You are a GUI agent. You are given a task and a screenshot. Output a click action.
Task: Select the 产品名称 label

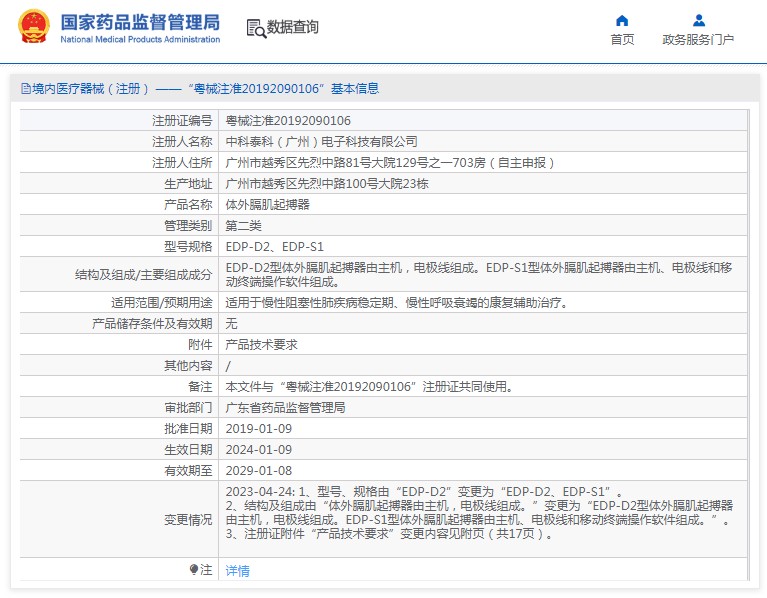pyautogui.click(x=188, y=204)
